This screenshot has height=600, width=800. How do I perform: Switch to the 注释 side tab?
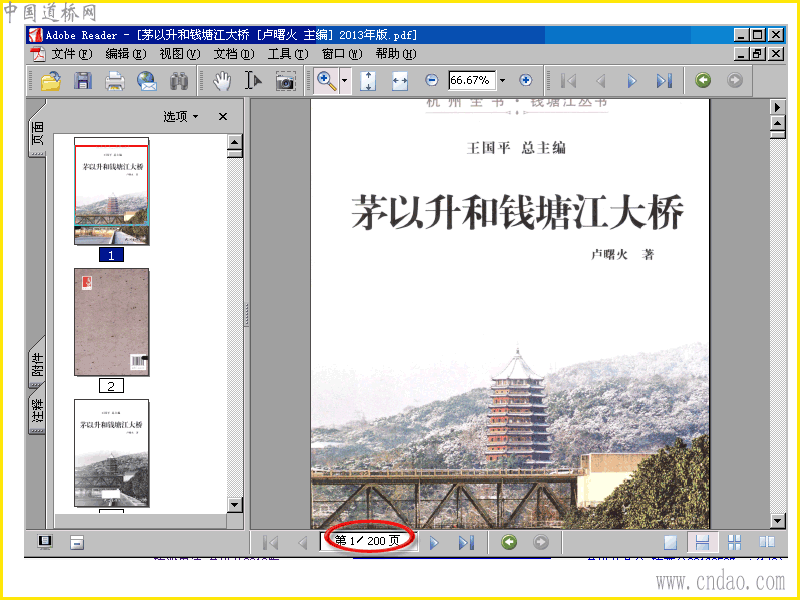(37, 411)
